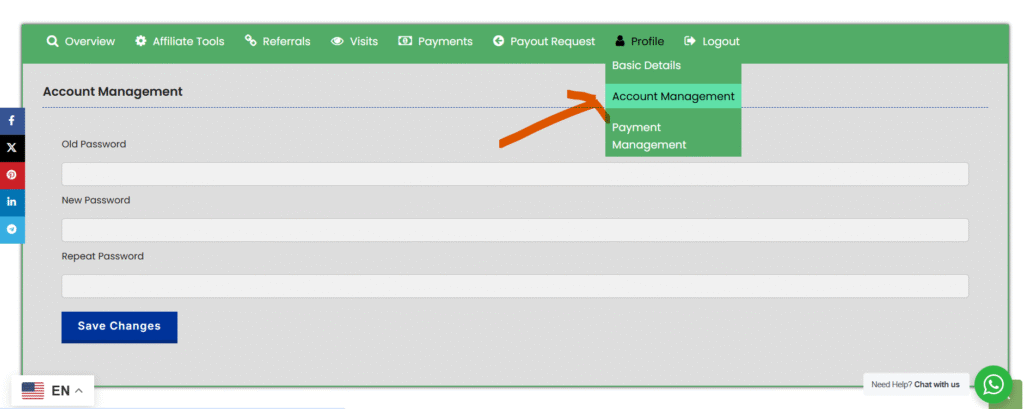
Task: Open WhatsApp chat bubble icon
Action: (992, 384)
